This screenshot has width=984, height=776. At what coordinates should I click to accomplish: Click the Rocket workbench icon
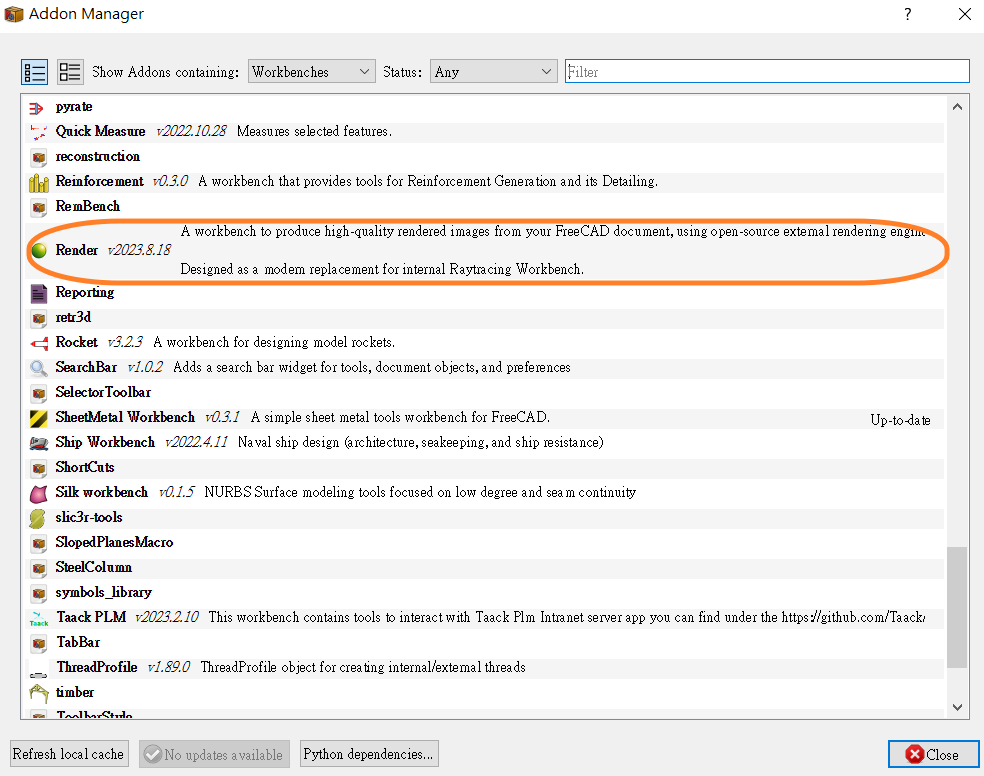(x=39, y=344)
